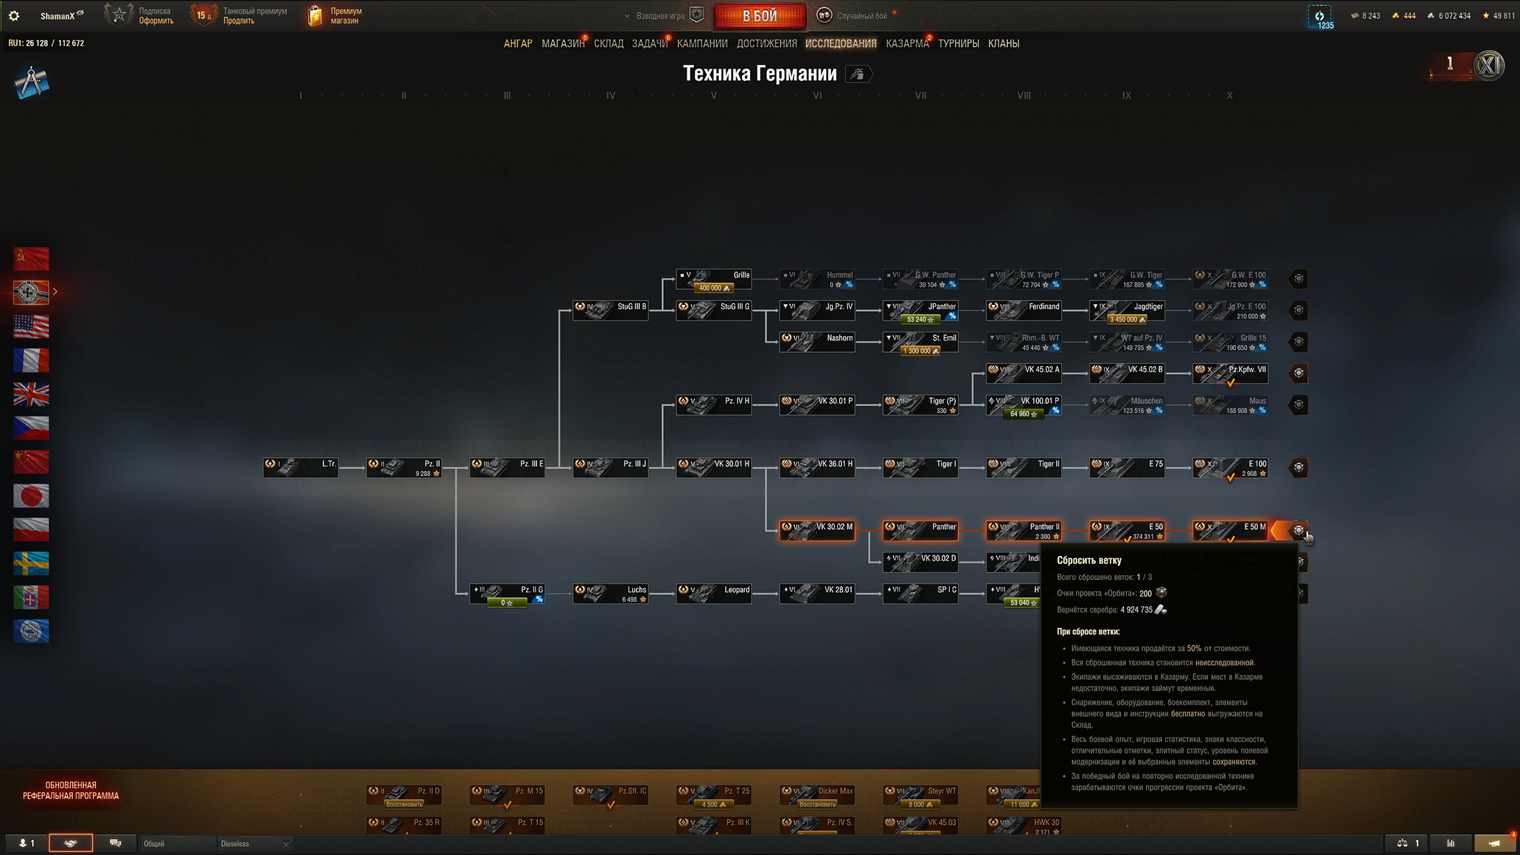Select the USA nation flag
Viewport: 1520px width, 855px height.
click(31, 326)
